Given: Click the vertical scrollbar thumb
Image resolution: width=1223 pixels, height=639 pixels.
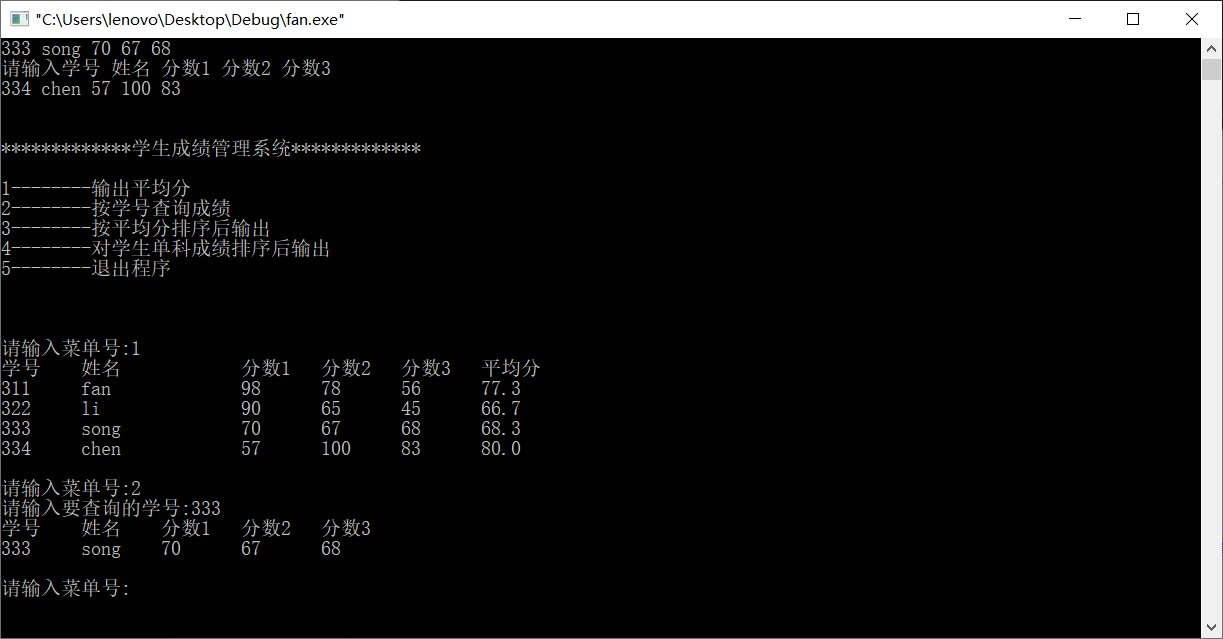Looking at the screenshot, I should [1211, 69].
